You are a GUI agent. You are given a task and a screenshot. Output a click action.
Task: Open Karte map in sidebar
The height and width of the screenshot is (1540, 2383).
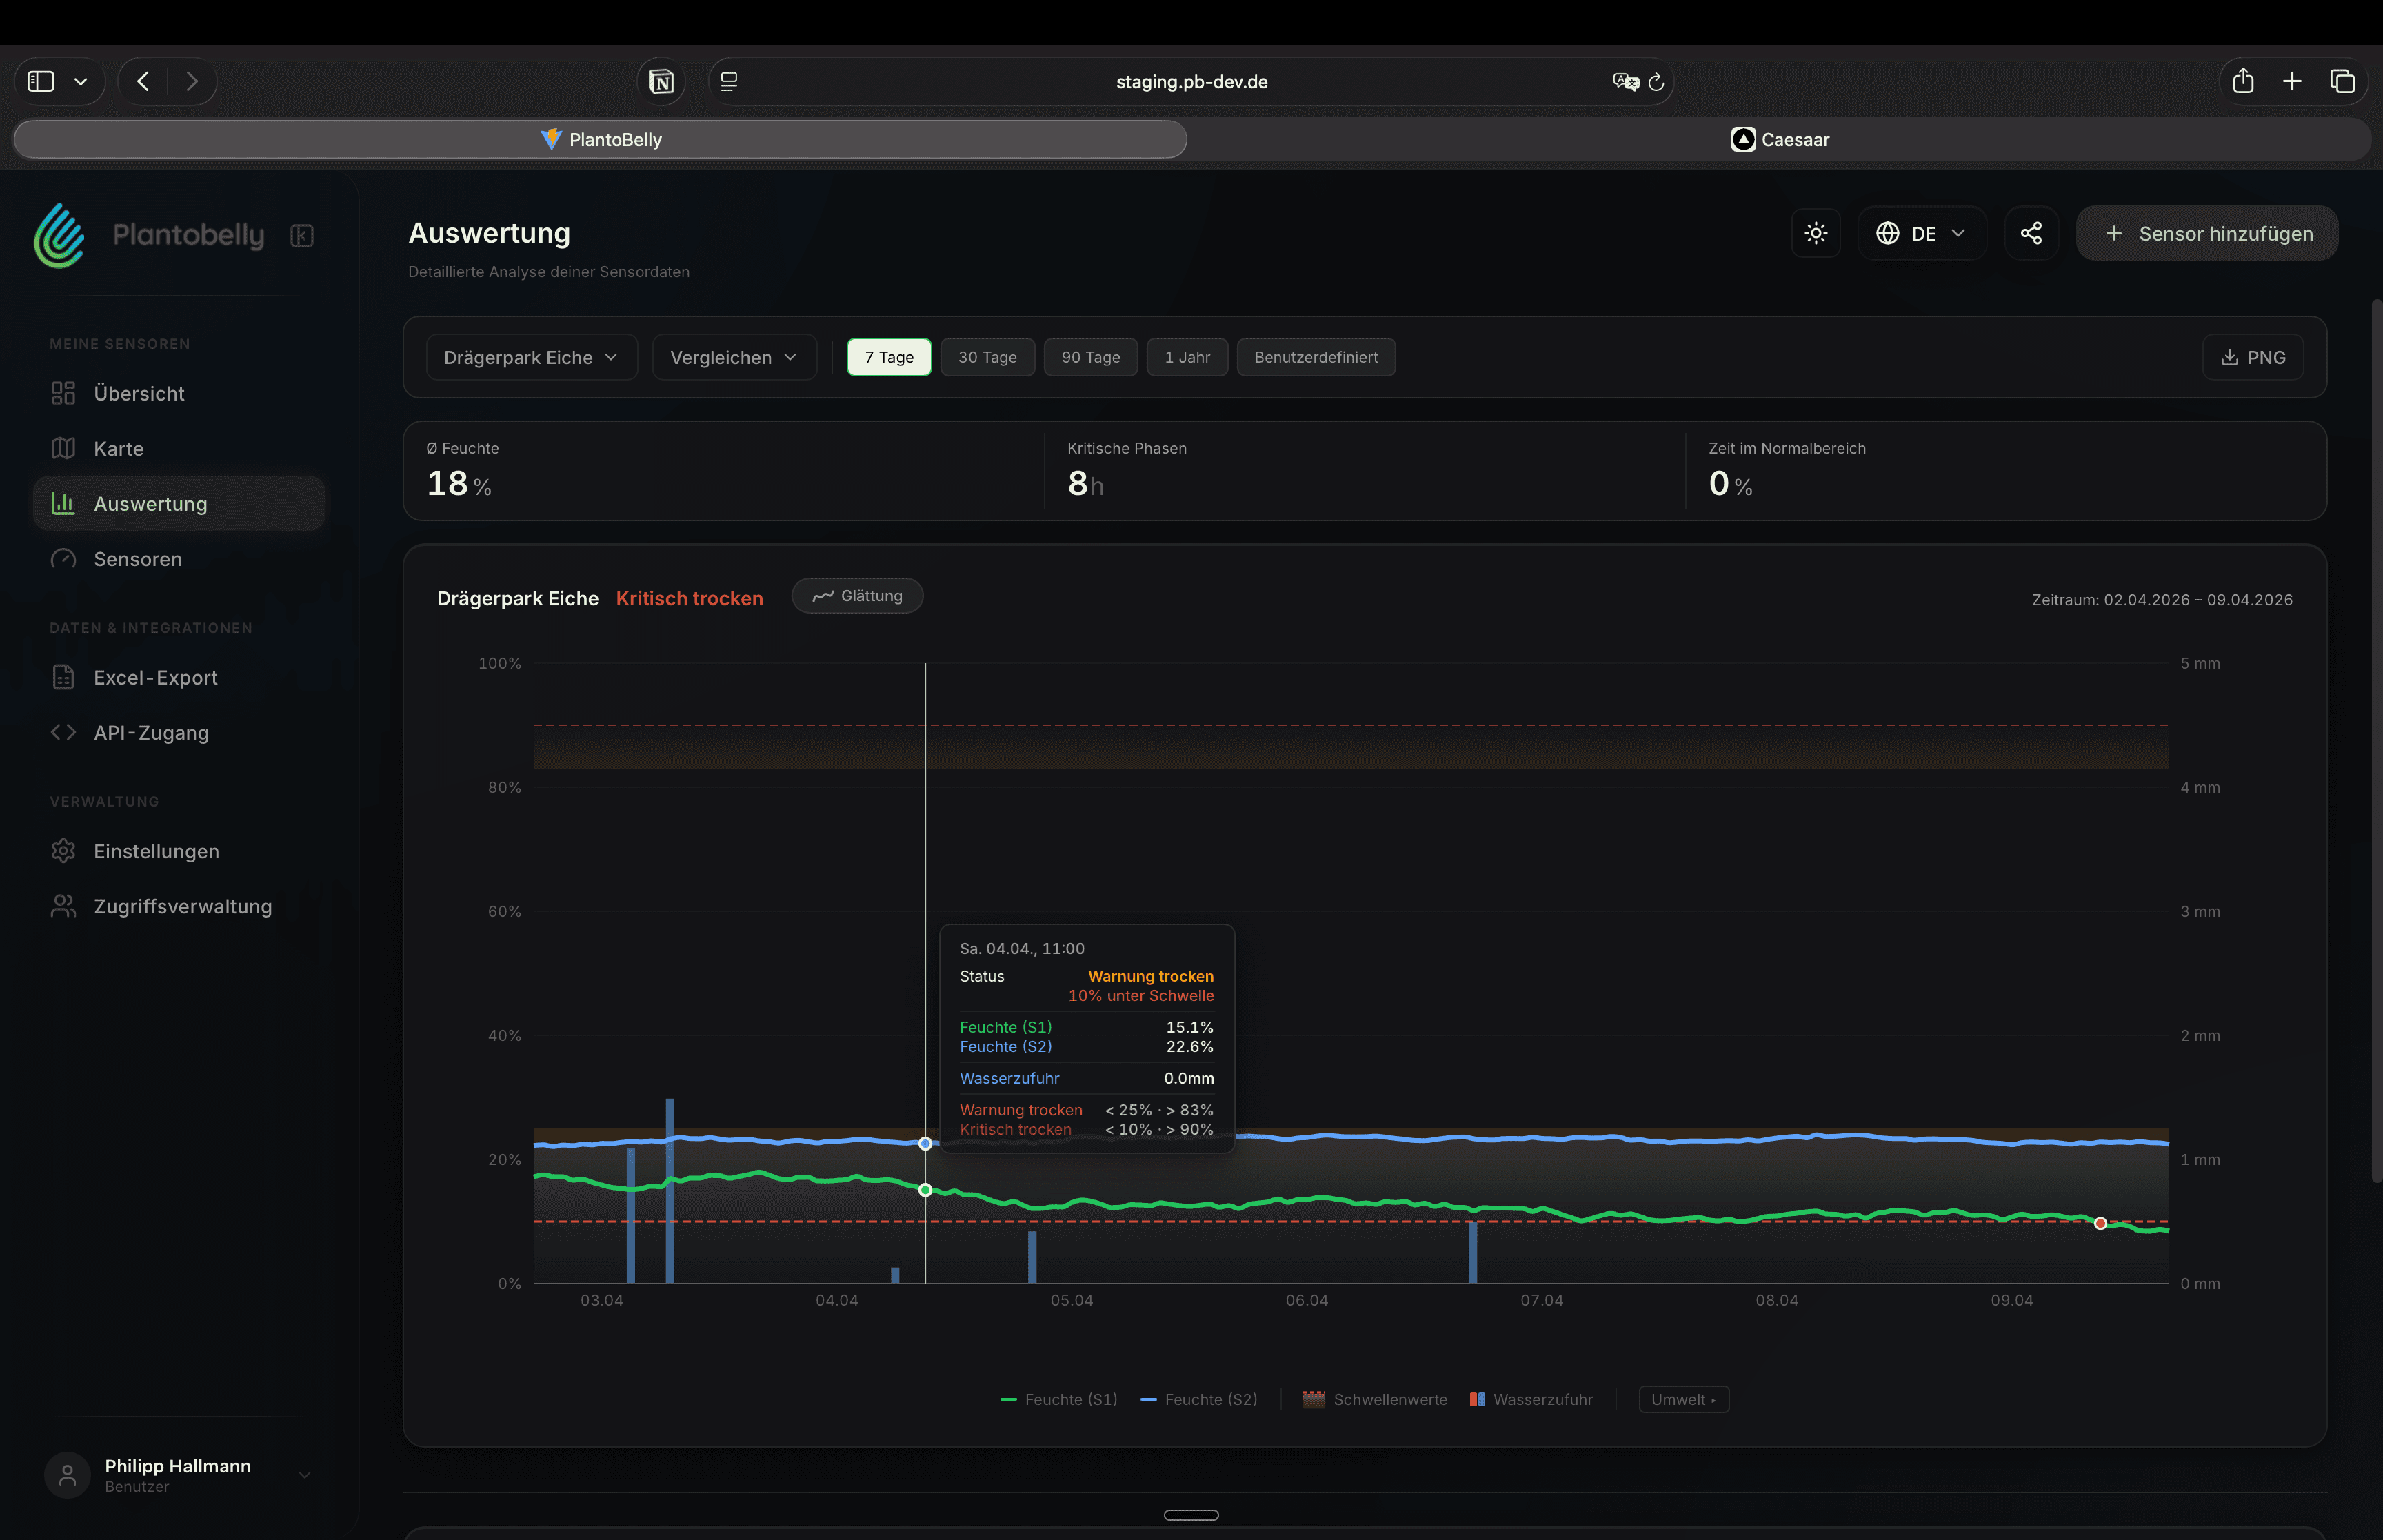118,449
